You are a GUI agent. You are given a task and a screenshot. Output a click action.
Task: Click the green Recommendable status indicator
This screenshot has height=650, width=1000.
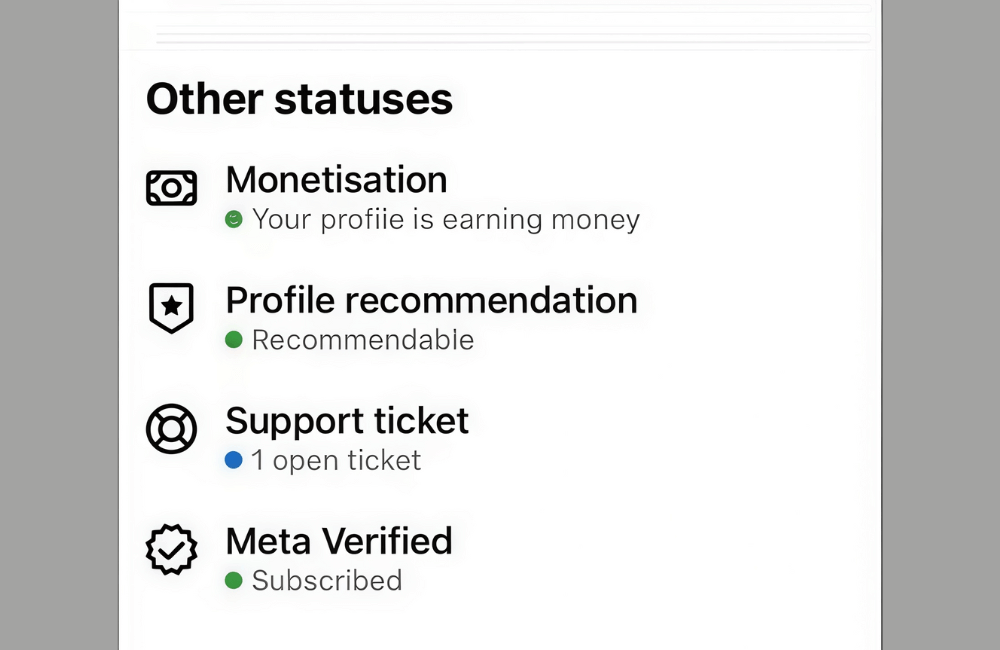click(x=235, y=339)
